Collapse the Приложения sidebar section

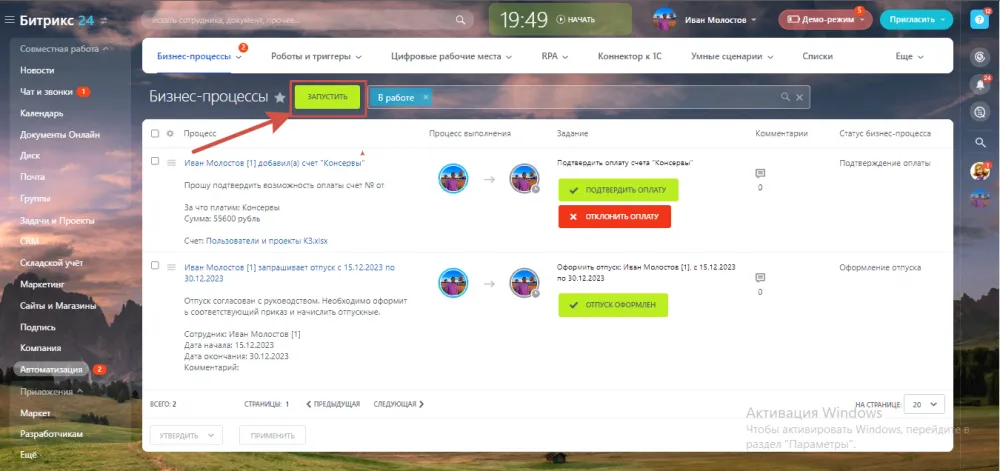click(x=79, y=391)
